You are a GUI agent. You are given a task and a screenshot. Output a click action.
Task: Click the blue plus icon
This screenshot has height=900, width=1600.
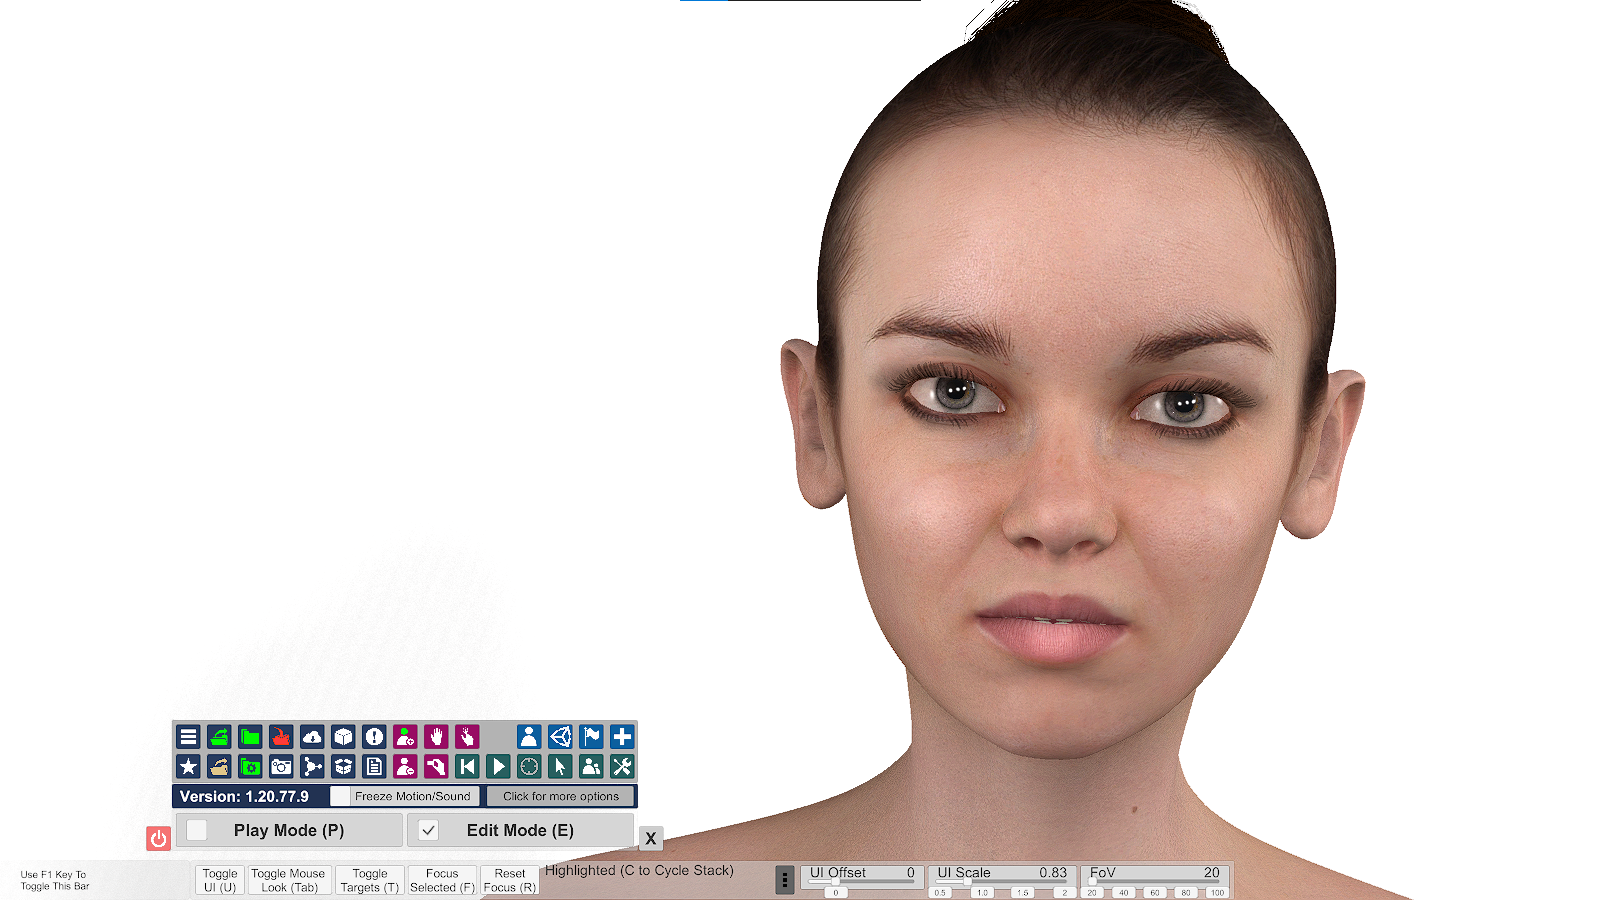(622, 737)
